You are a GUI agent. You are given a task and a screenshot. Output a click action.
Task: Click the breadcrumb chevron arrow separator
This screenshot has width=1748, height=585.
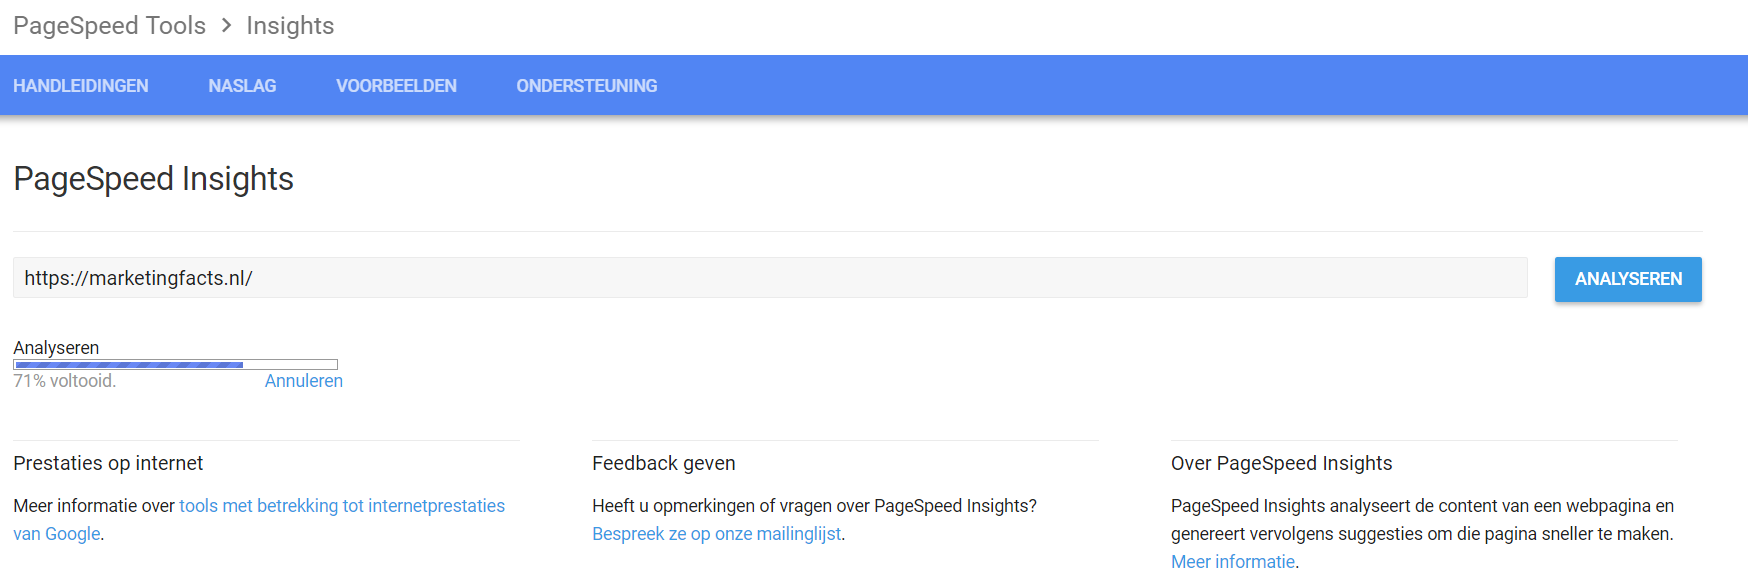point(226,26)
